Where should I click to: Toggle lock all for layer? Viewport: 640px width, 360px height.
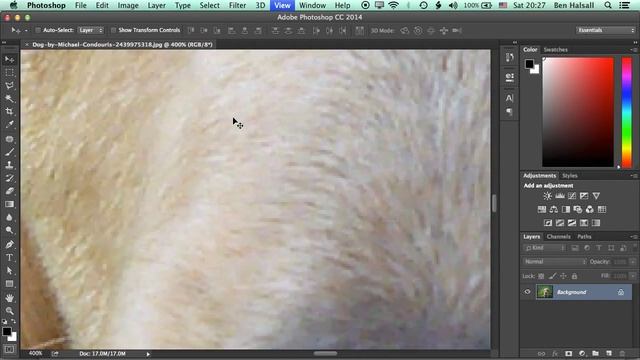tap(574, 276)
